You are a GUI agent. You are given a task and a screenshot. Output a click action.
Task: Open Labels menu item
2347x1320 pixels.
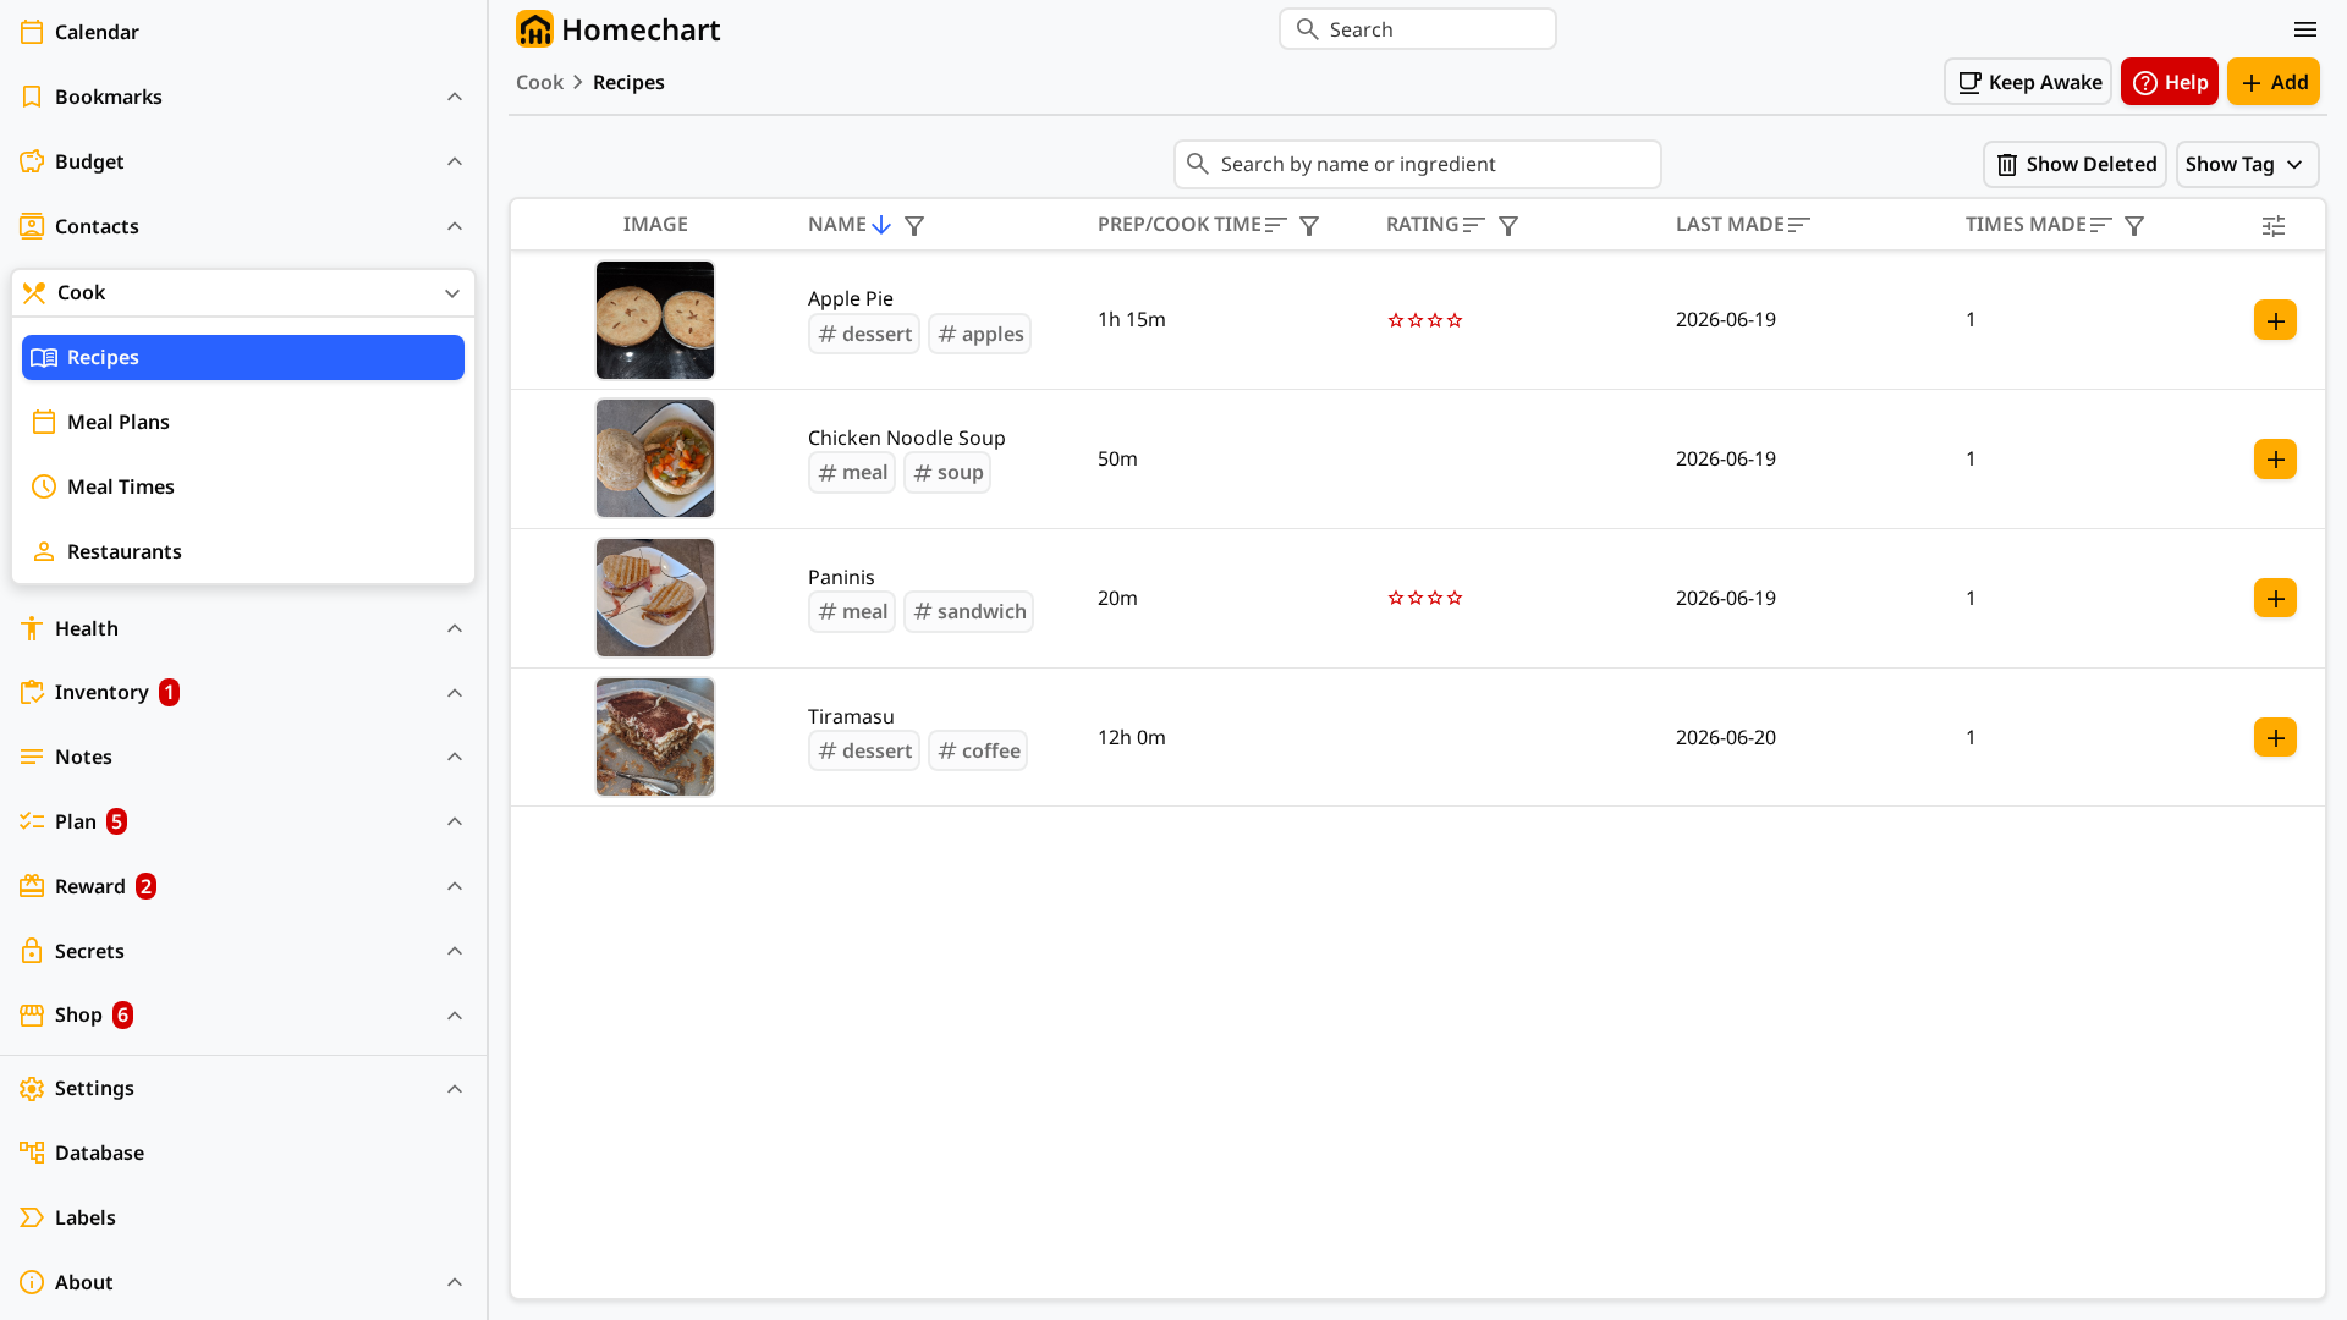[x=242, y=1218]
